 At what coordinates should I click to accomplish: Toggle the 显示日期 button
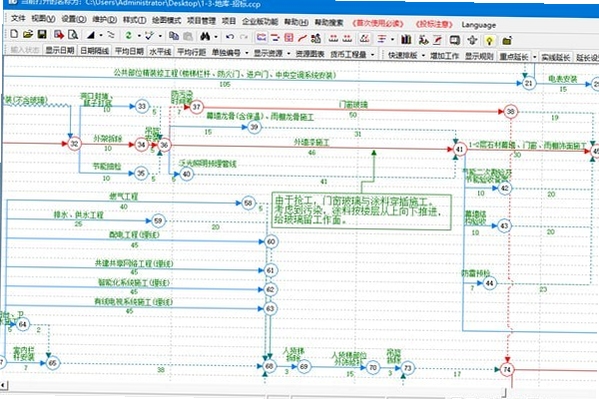60,50
